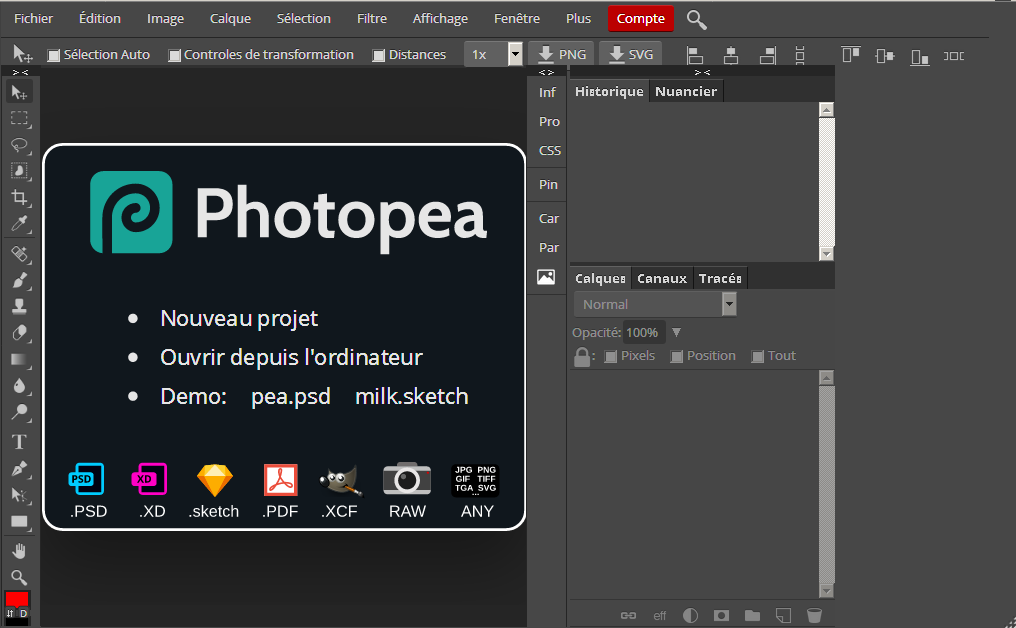The height and width of the screenshot is (628, 1016).
Task: Open the search magnifier next to Compte
Action: (697, 19)
